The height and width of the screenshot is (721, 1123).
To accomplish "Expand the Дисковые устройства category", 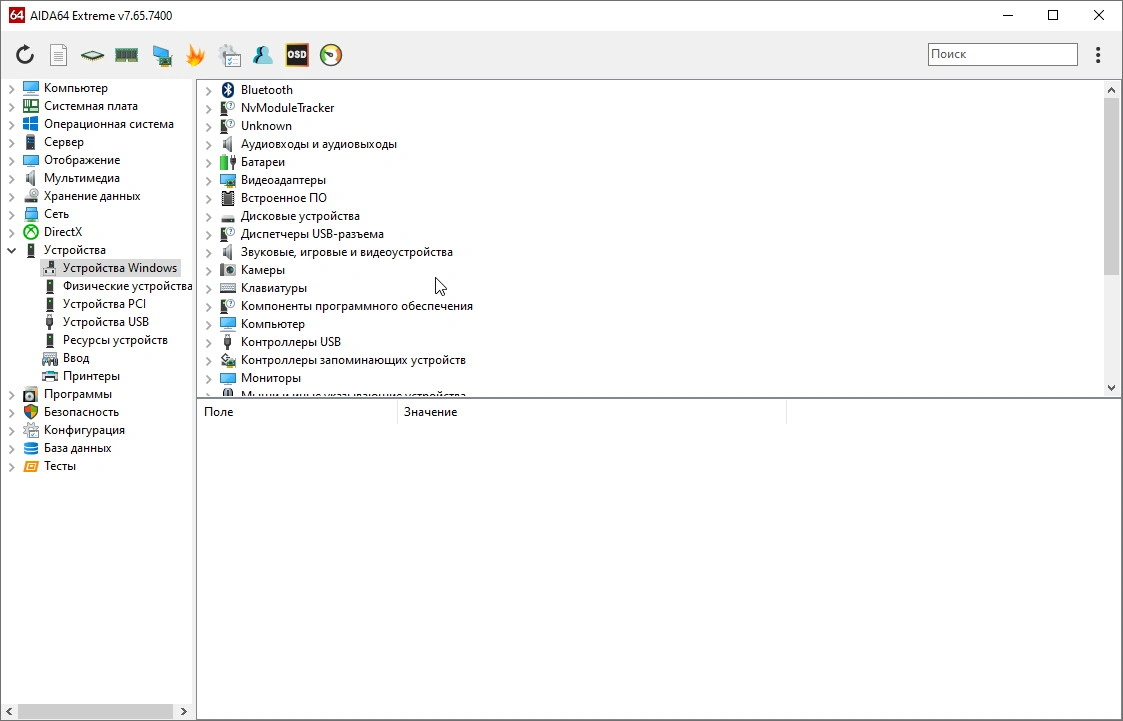I will (x=208, y=216).
